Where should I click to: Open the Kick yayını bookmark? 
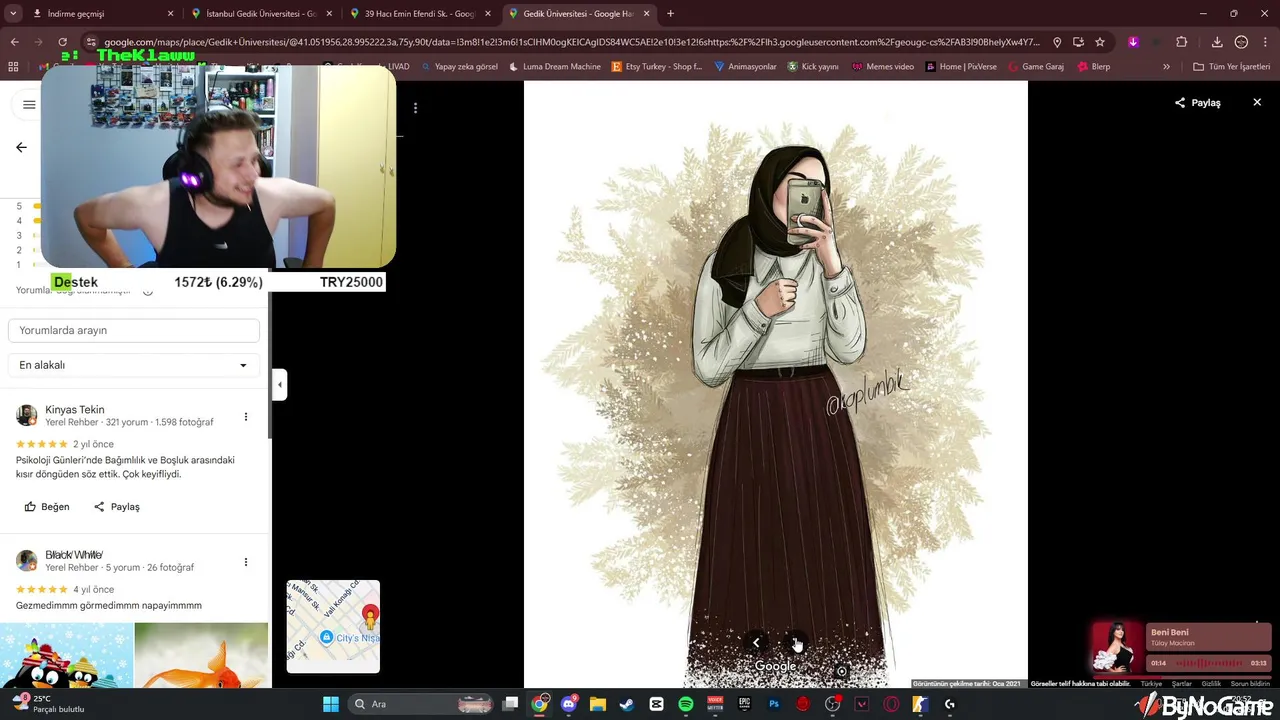pyautogui.click(x=813, y=66)
